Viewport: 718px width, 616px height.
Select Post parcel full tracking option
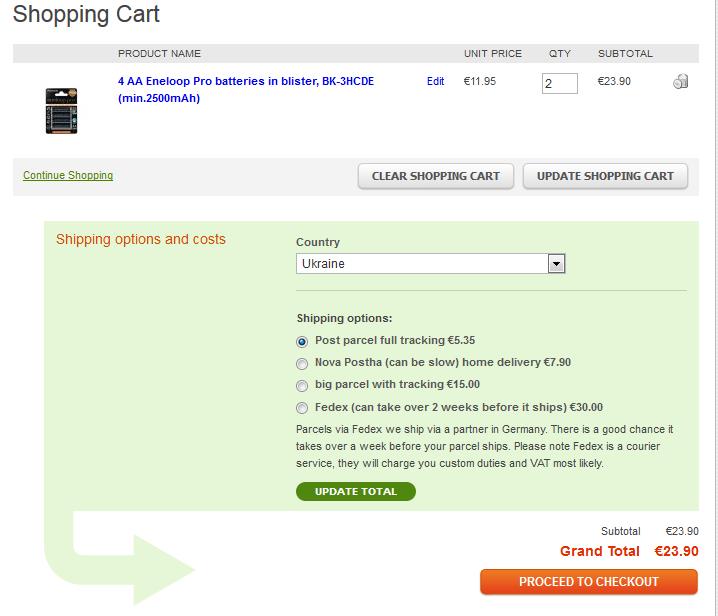[302, 341]
